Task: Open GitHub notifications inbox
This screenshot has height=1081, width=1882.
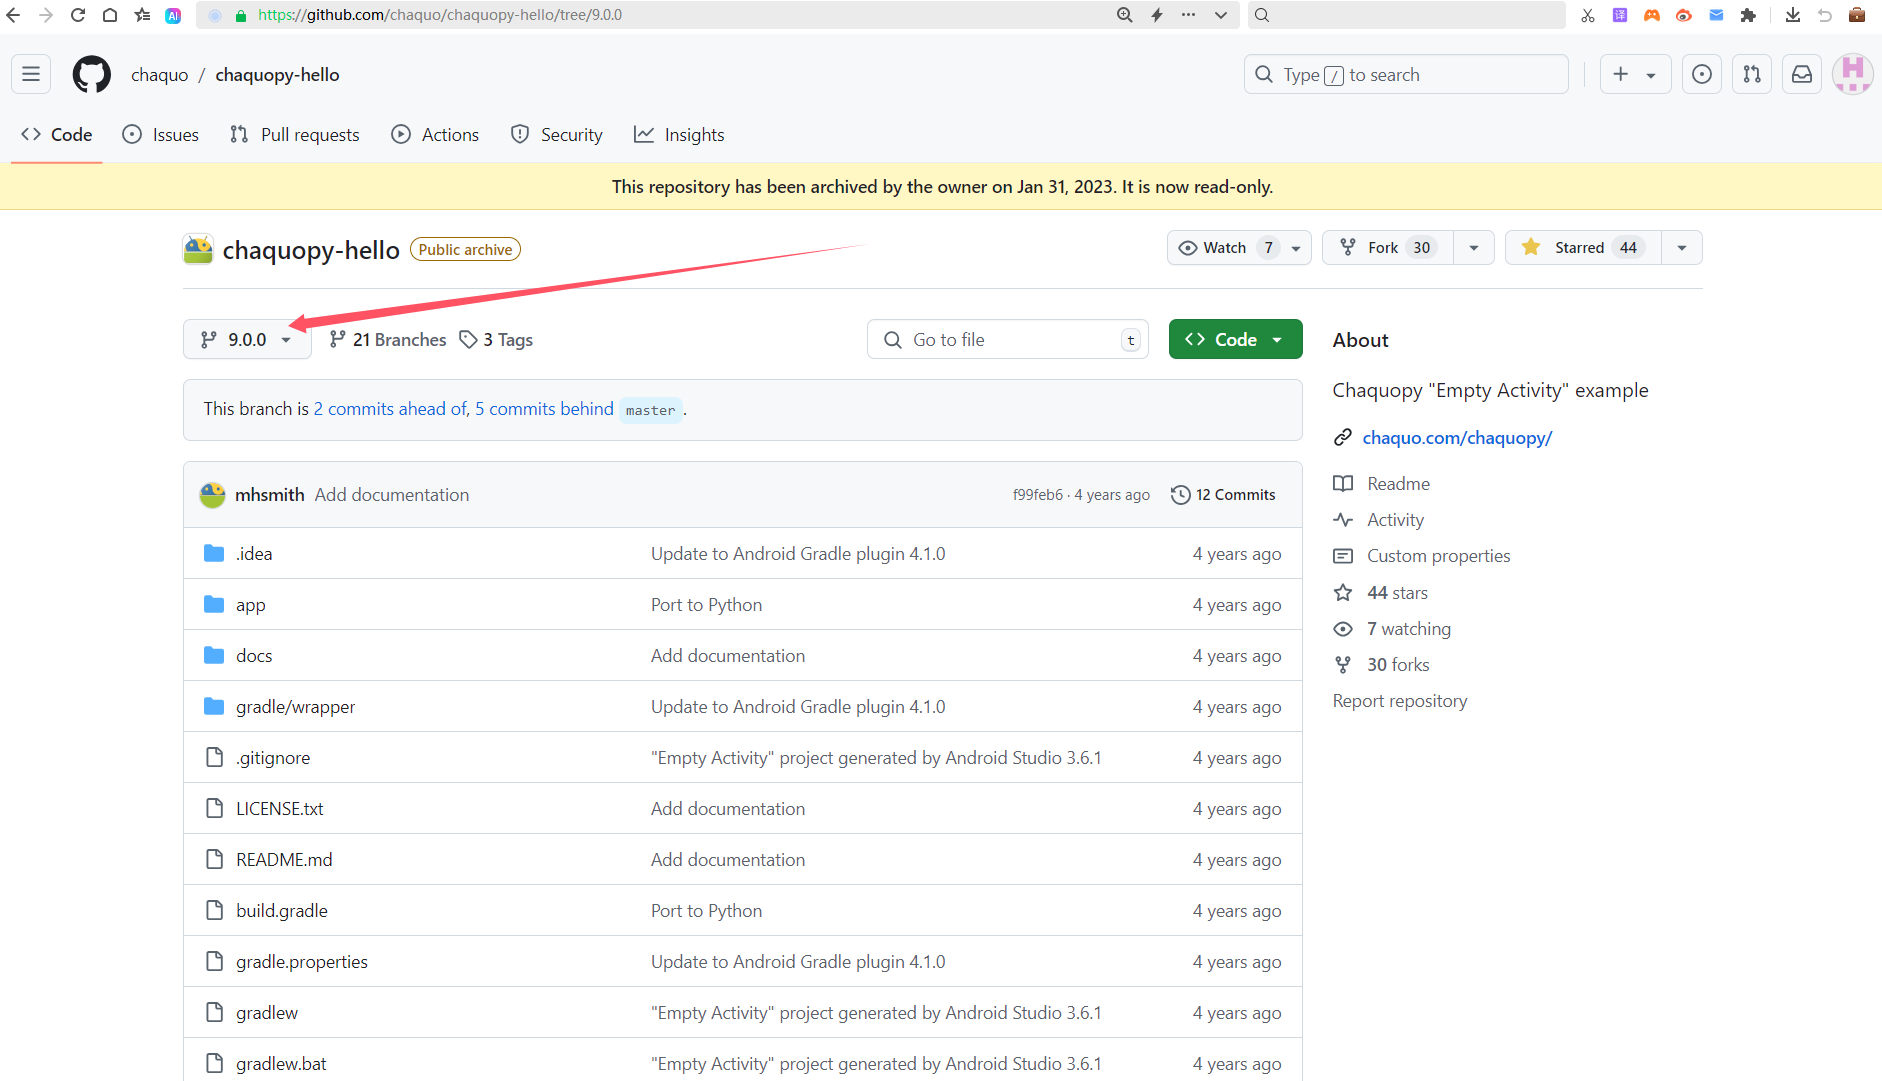Action: coord(1802,73)
